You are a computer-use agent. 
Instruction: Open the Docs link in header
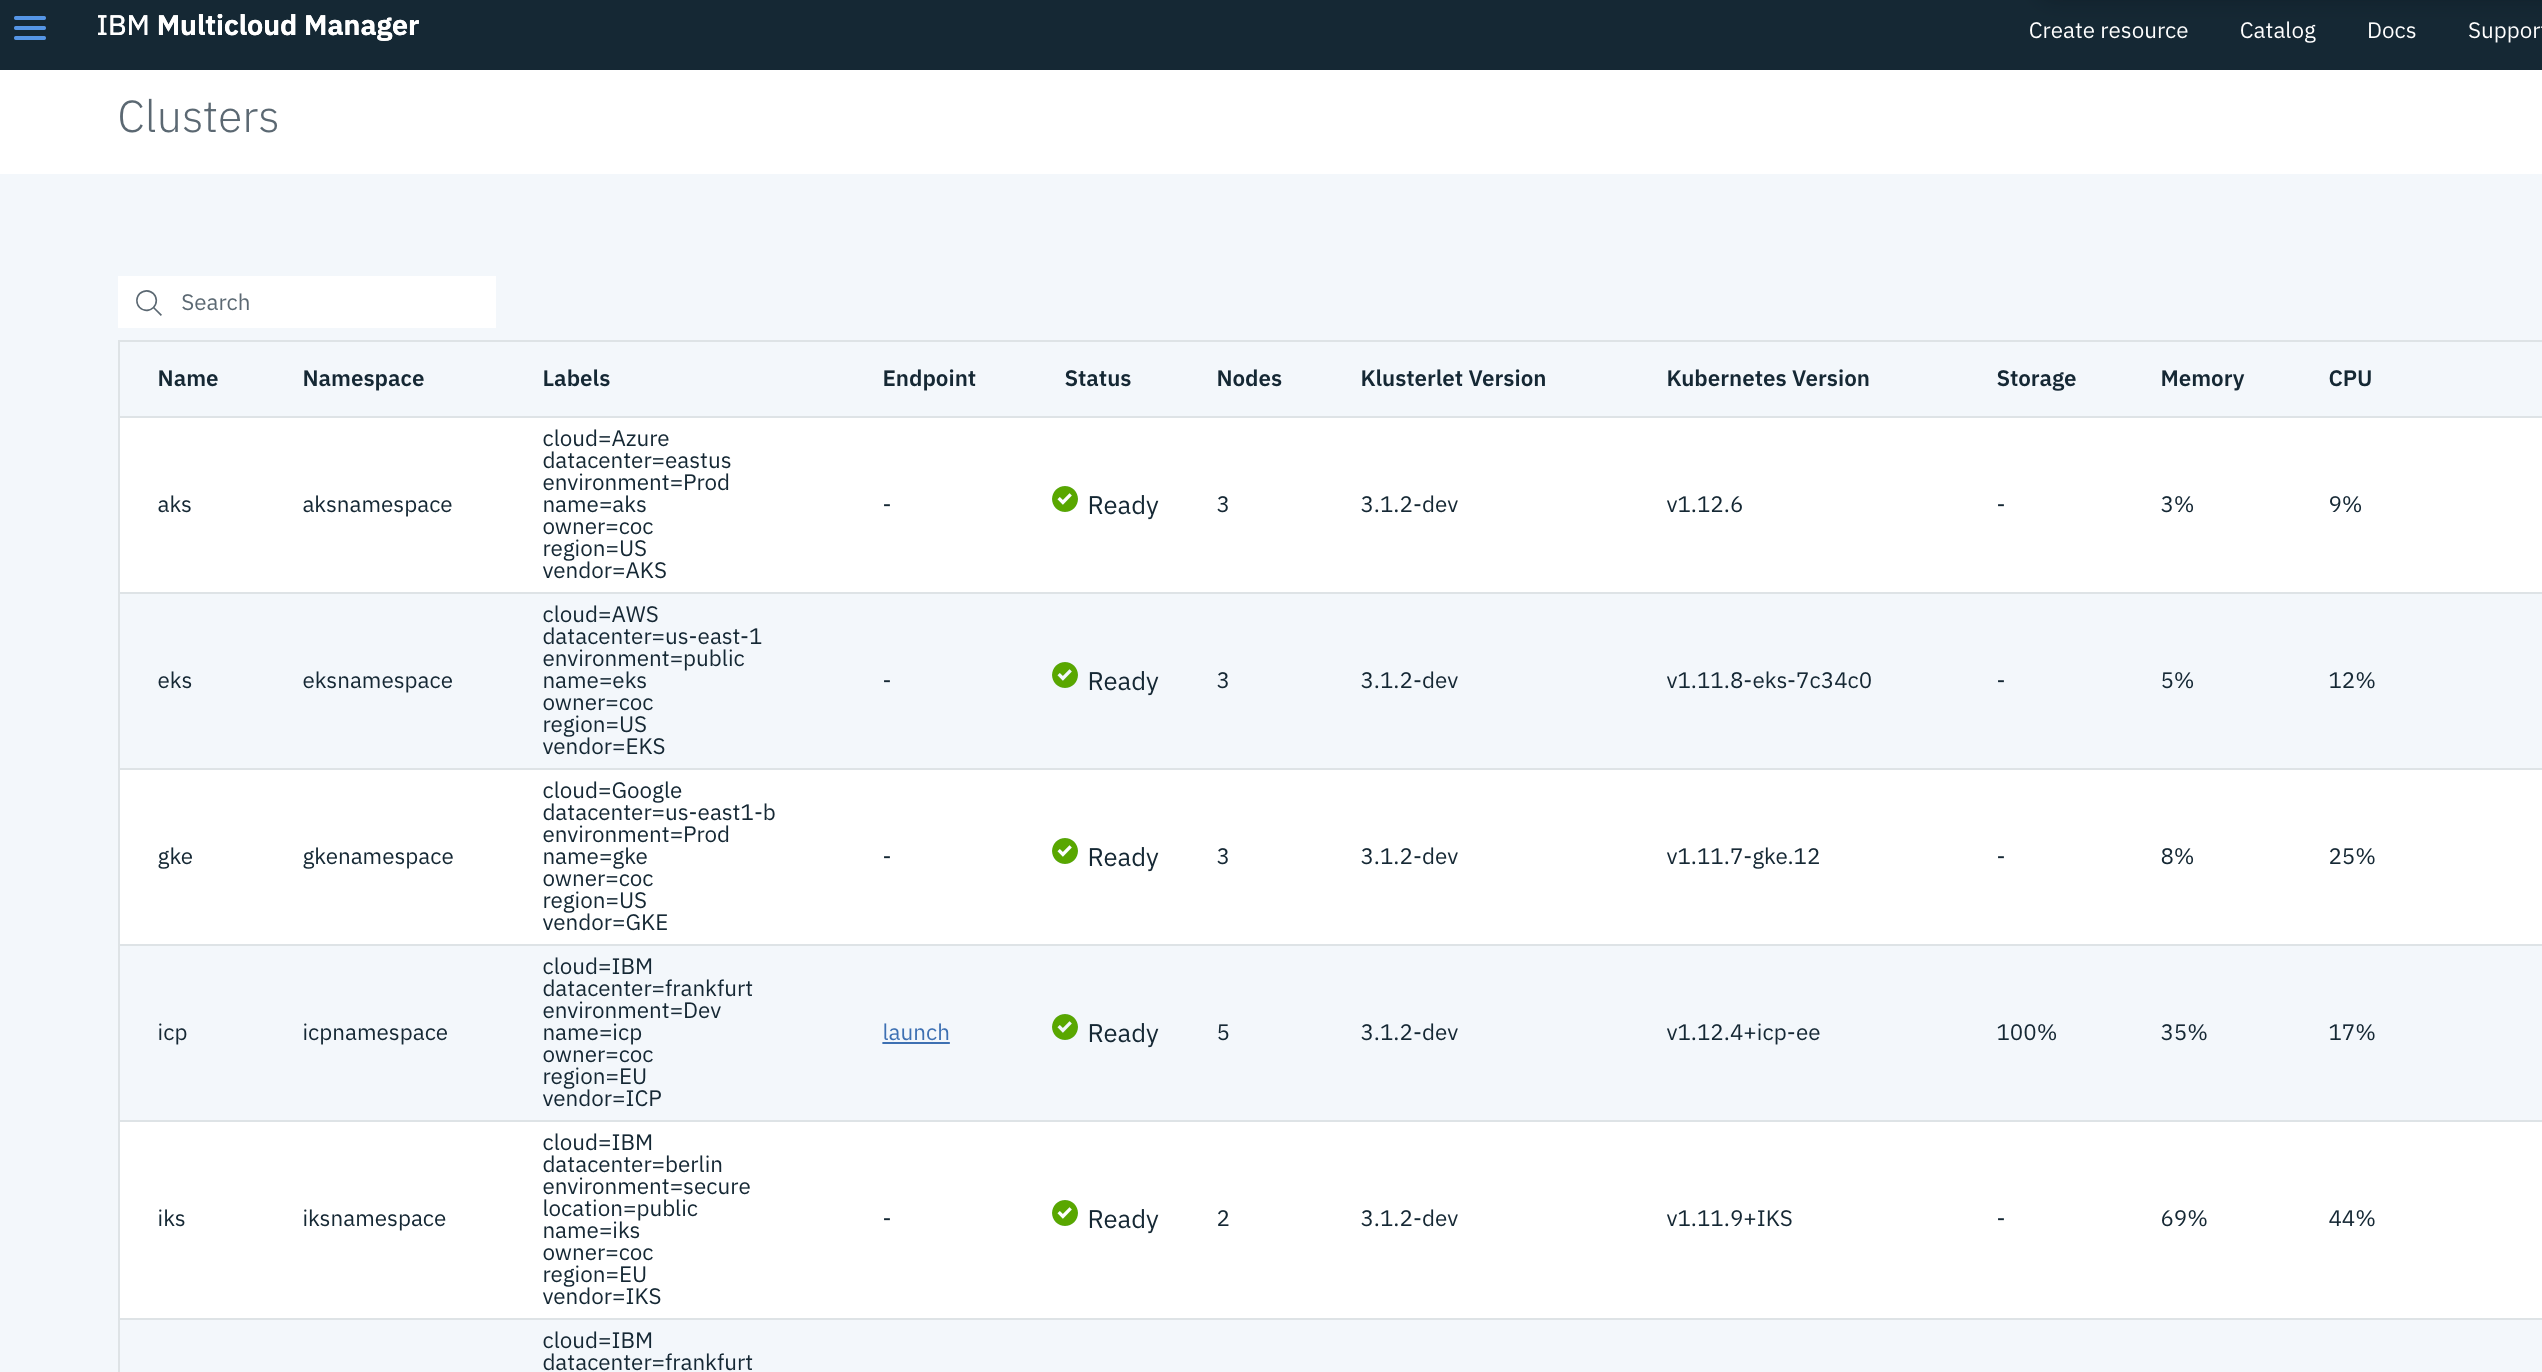point(2390,31)
